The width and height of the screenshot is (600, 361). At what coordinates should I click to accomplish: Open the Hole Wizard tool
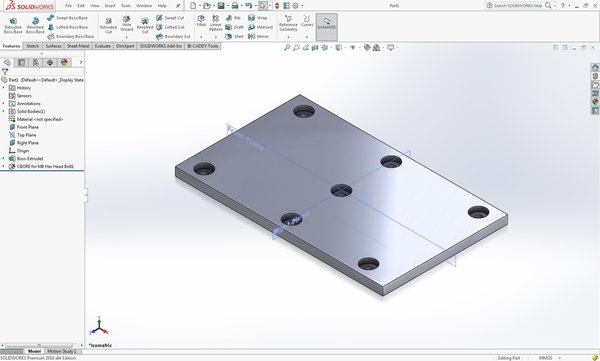click(x=127, y=24)
